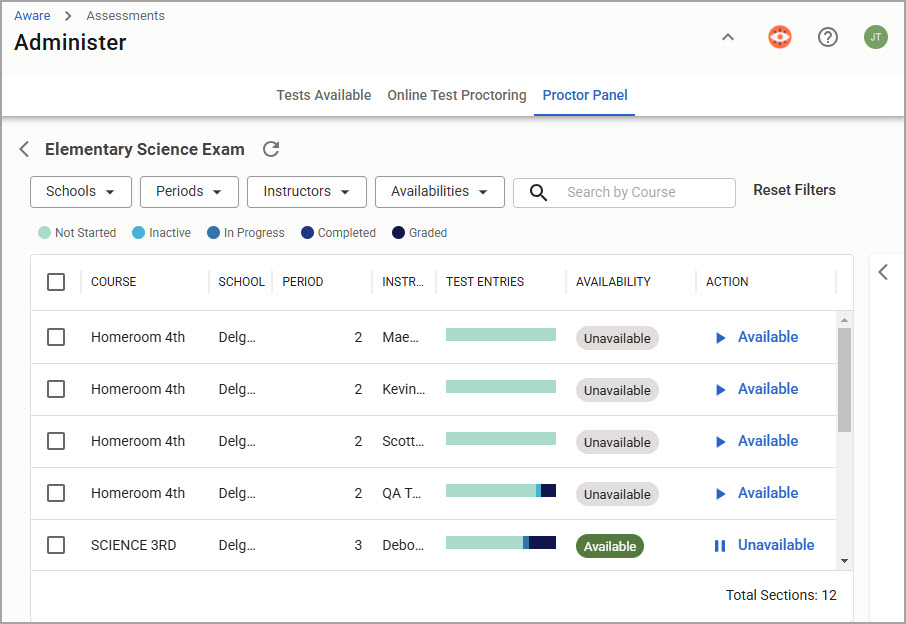Collapse header using the up chevron
The width and height of the screenshot is (906, 624).
click(728, 38)
